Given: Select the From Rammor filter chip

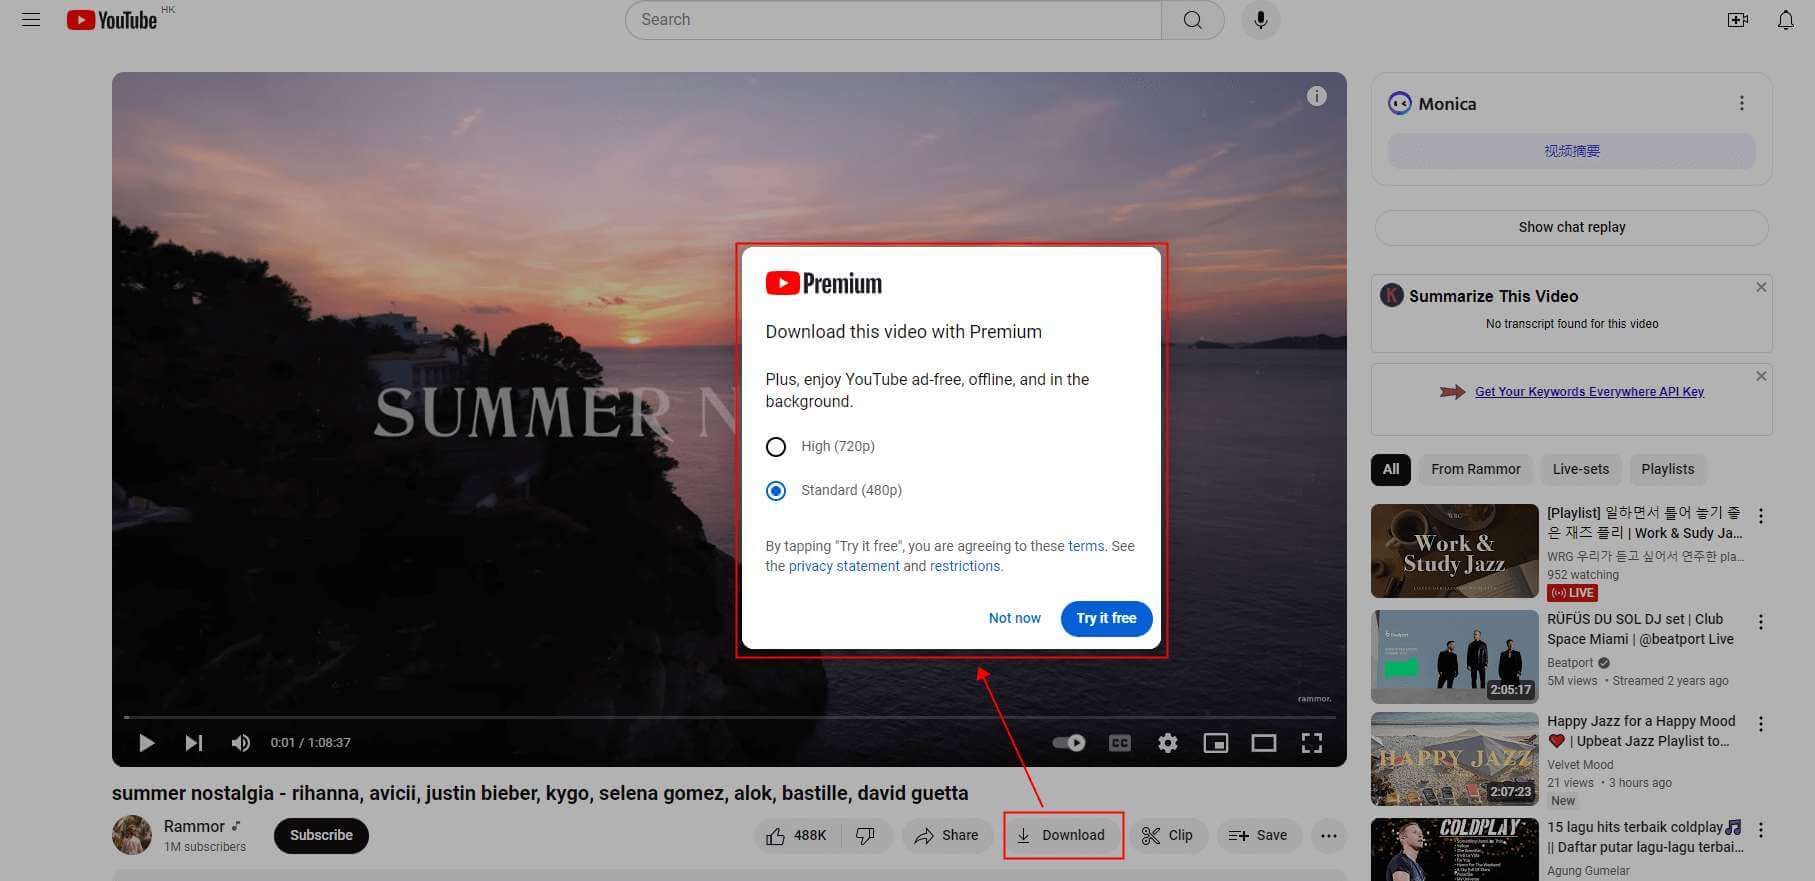Looking at the screenshot, I should point(1475,470).
